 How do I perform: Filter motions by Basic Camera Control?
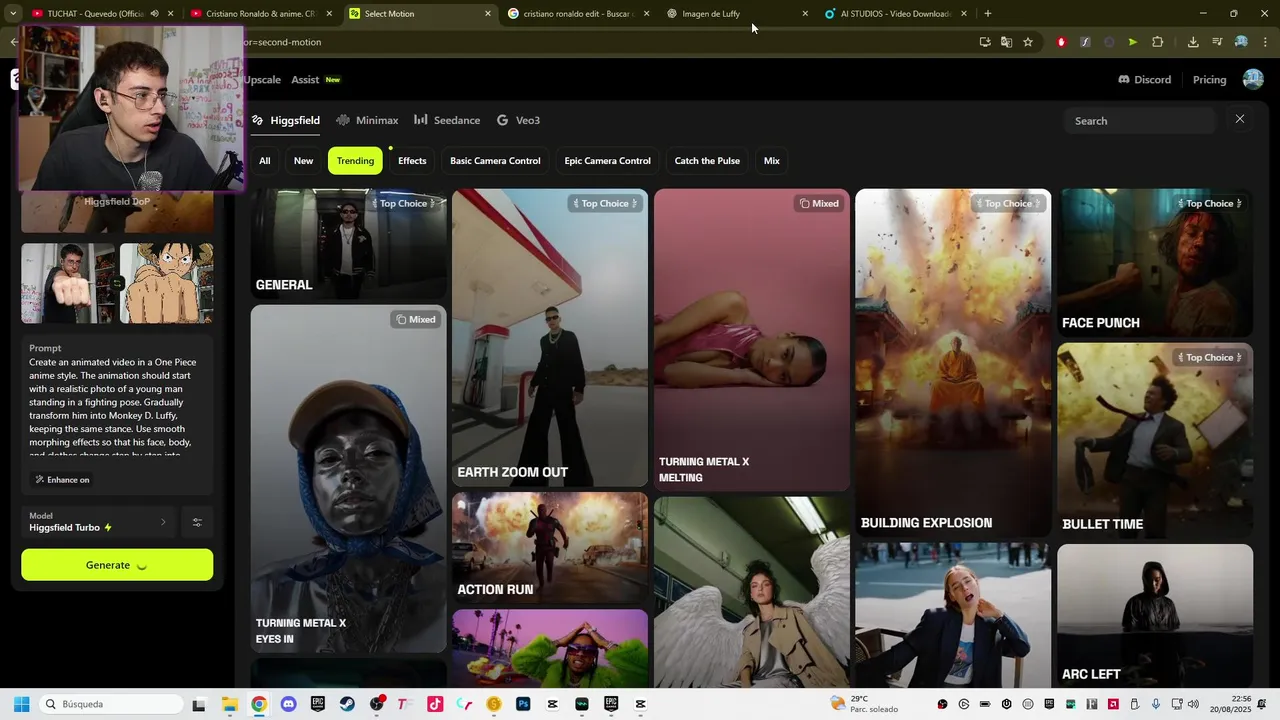[495, 161]
